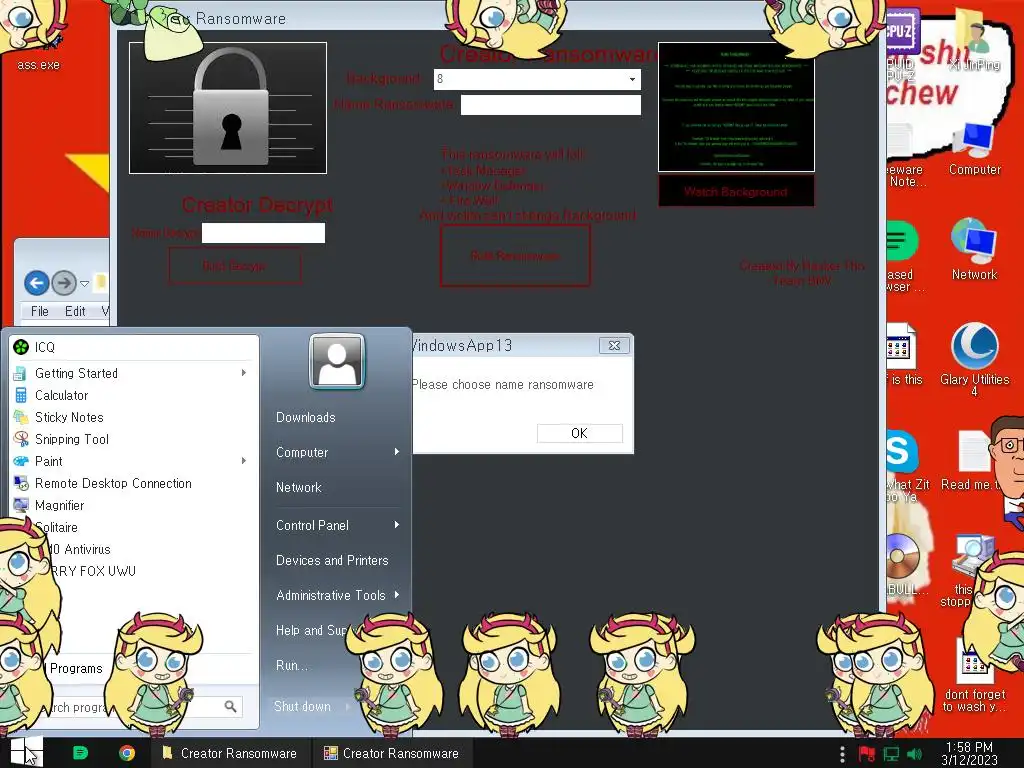Show hidden tray icons via dots
Screen dimensions: 1024x768
tap(842, 754)
